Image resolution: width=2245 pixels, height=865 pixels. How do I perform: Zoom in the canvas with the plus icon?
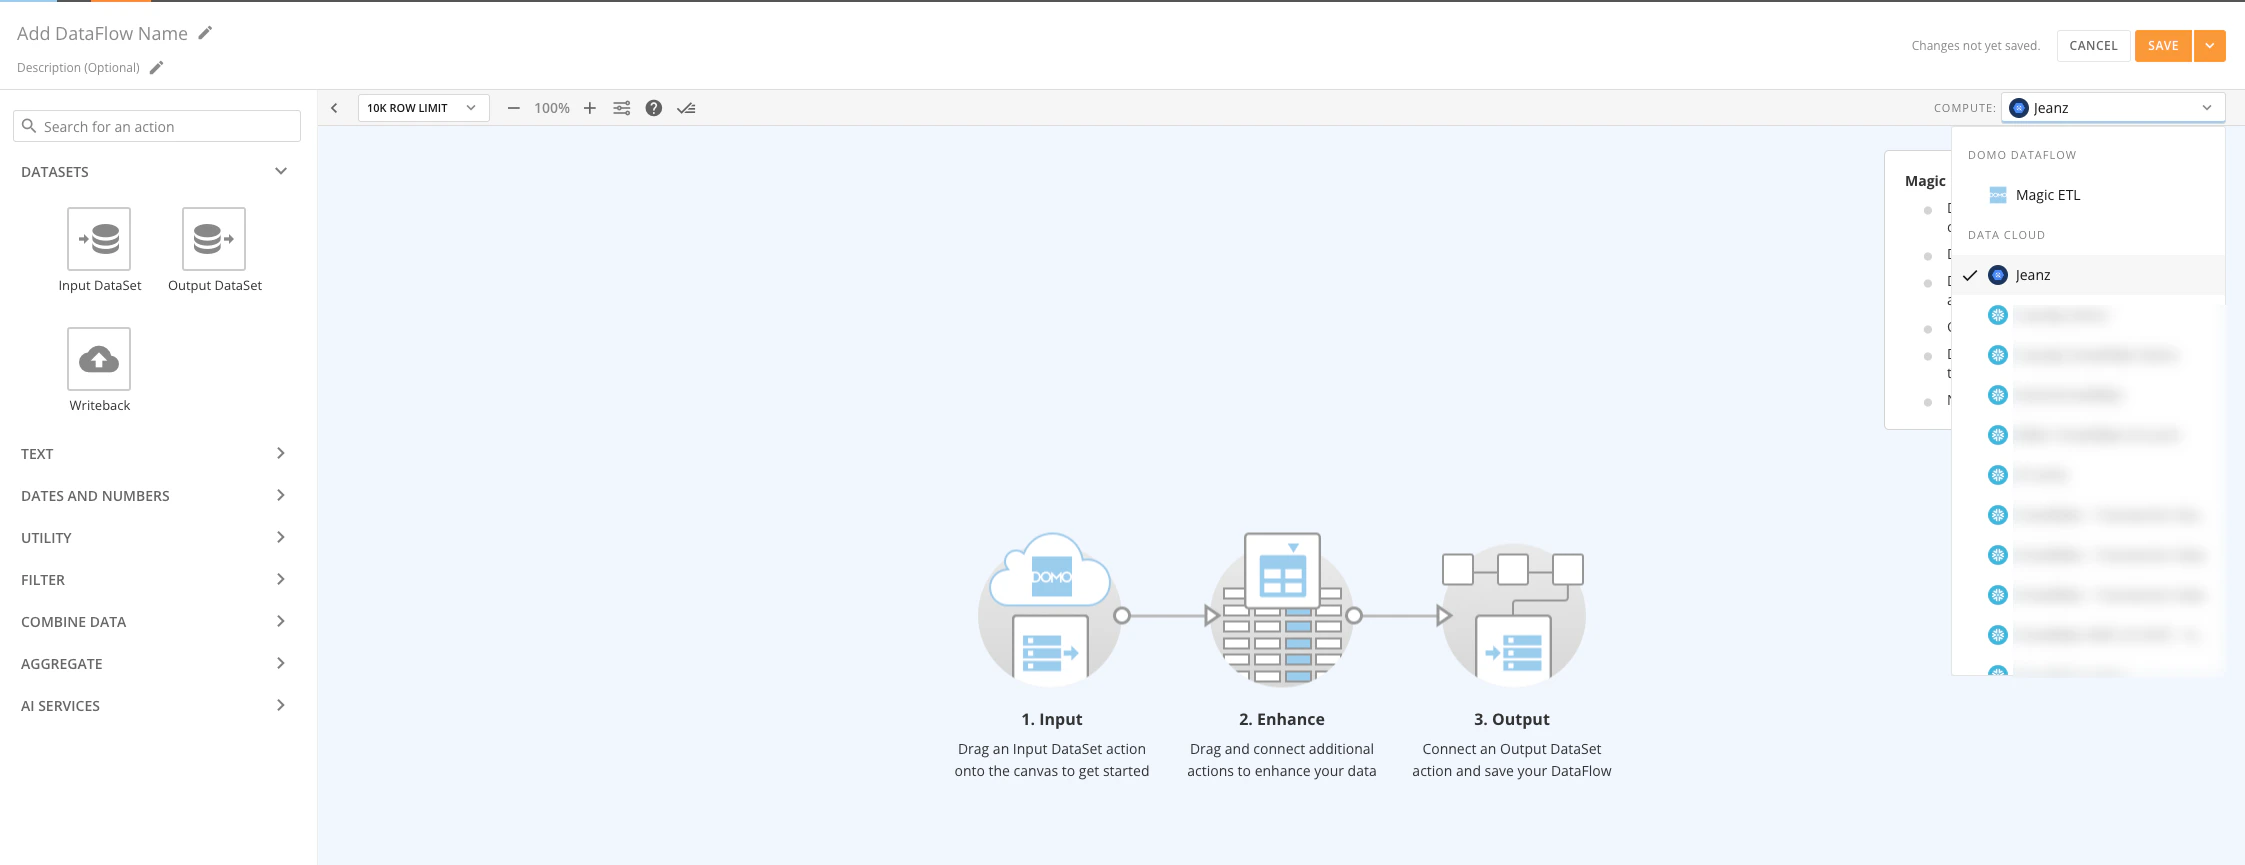[590, 108]
